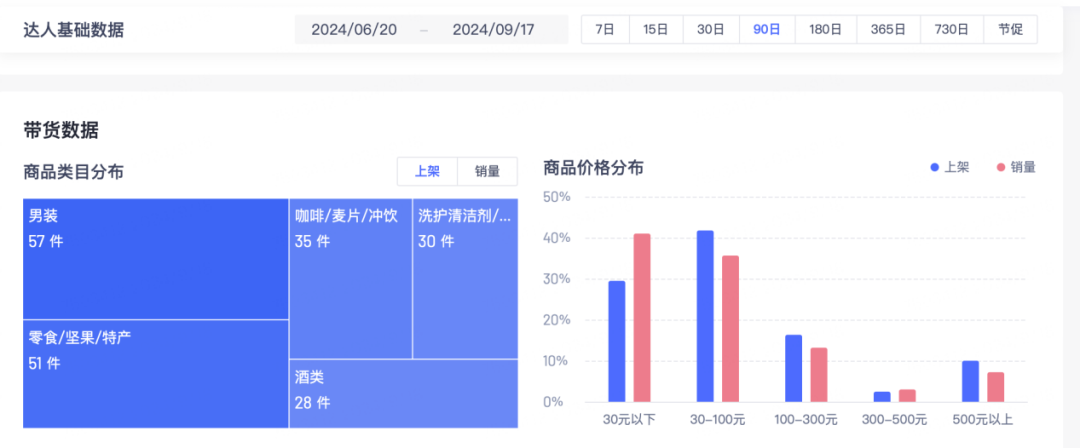Screen dimensions: 1080x448
Task: Switch to the 30日 range
Action: click(710, 30)
